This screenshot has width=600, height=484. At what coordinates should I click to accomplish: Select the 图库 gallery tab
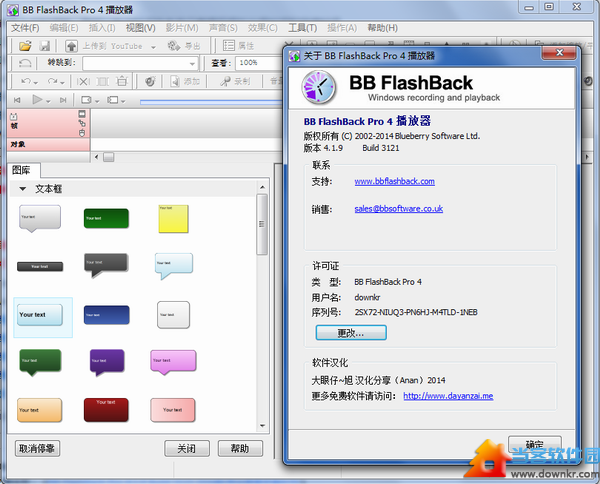tap(22, 170)
